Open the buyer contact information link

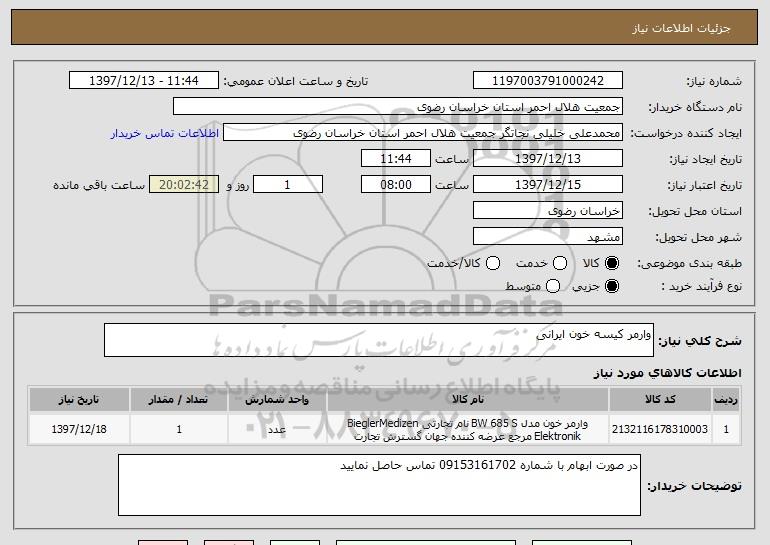(165, 134)
